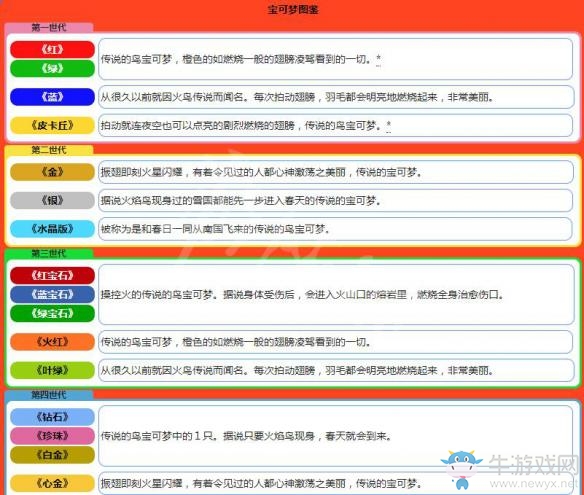Click the 《绿》 game version label
The width and height of the screenshot is (584, 495).
(53, 69)
